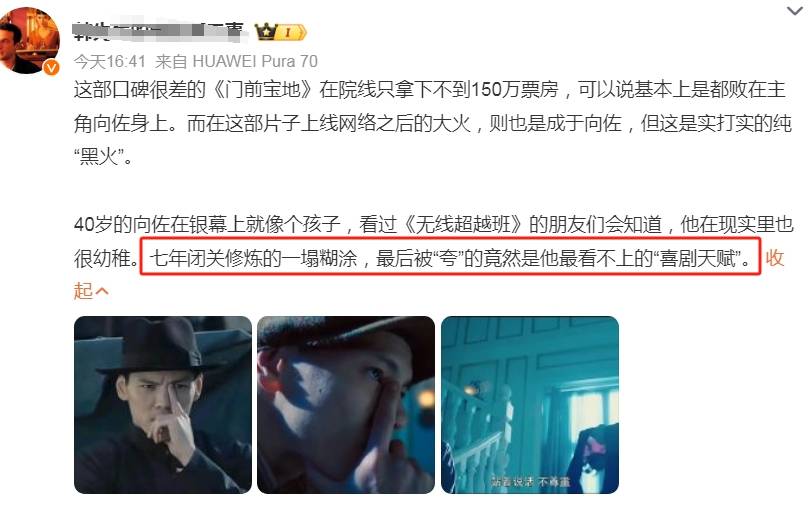
Task: Open the man in black hat thumbnail
Action: (163, 405)
